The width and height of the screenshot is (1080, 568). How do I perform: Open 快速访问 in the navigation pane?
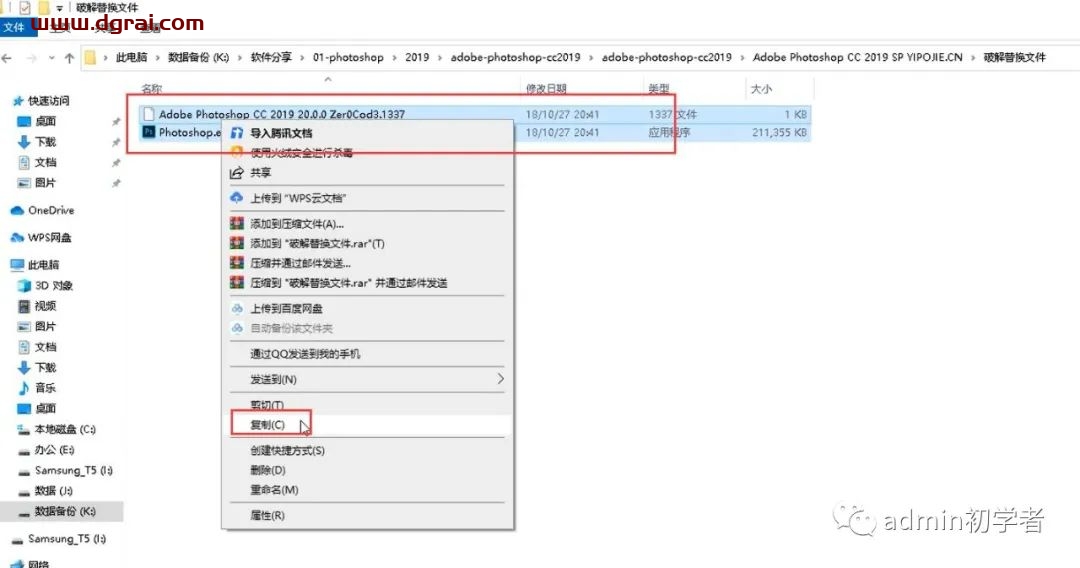(48, 101)
